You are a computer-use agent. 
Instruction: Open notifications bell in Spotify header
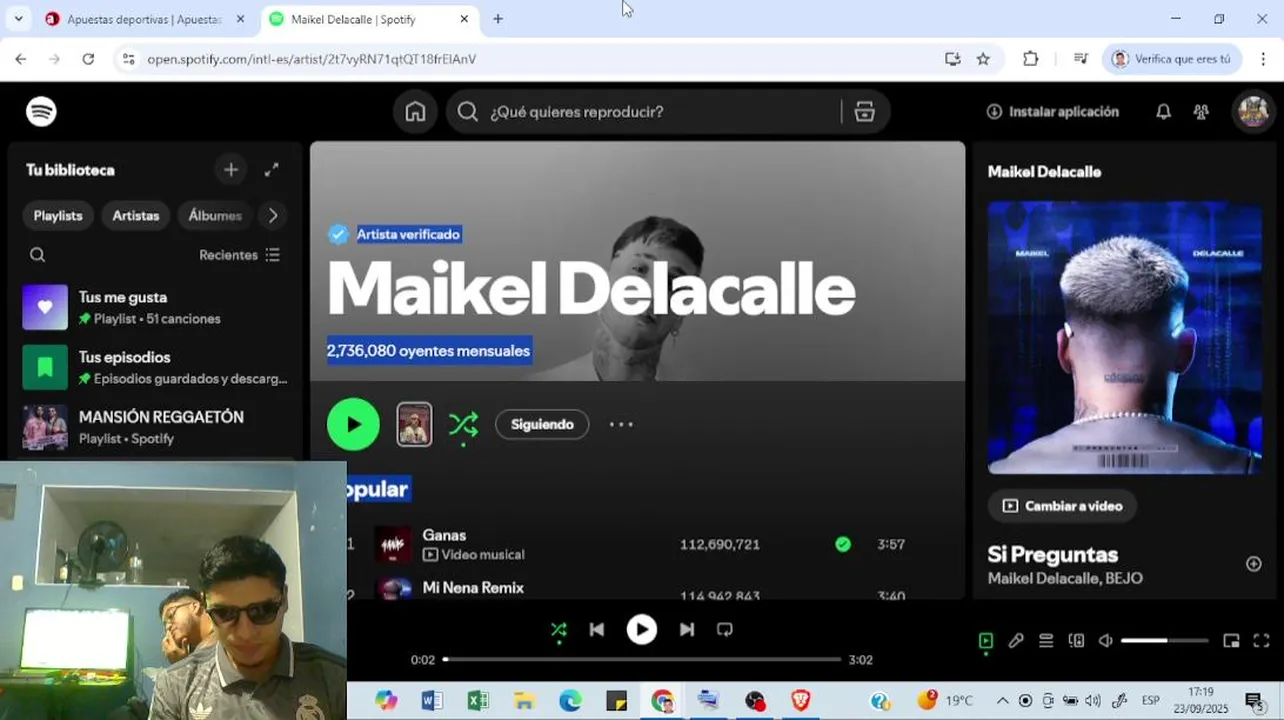1163,112
